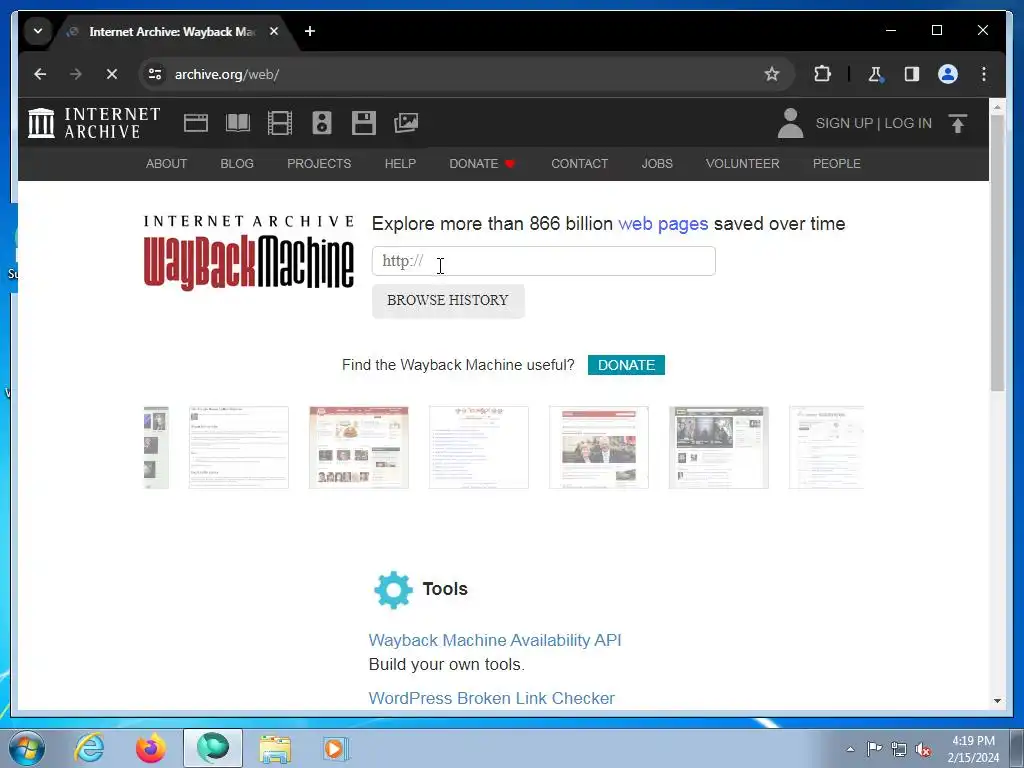The height and width of the screenshot is (768, 1024).
Task: Open the Audio speaker icon
Action: pos(321,123)
